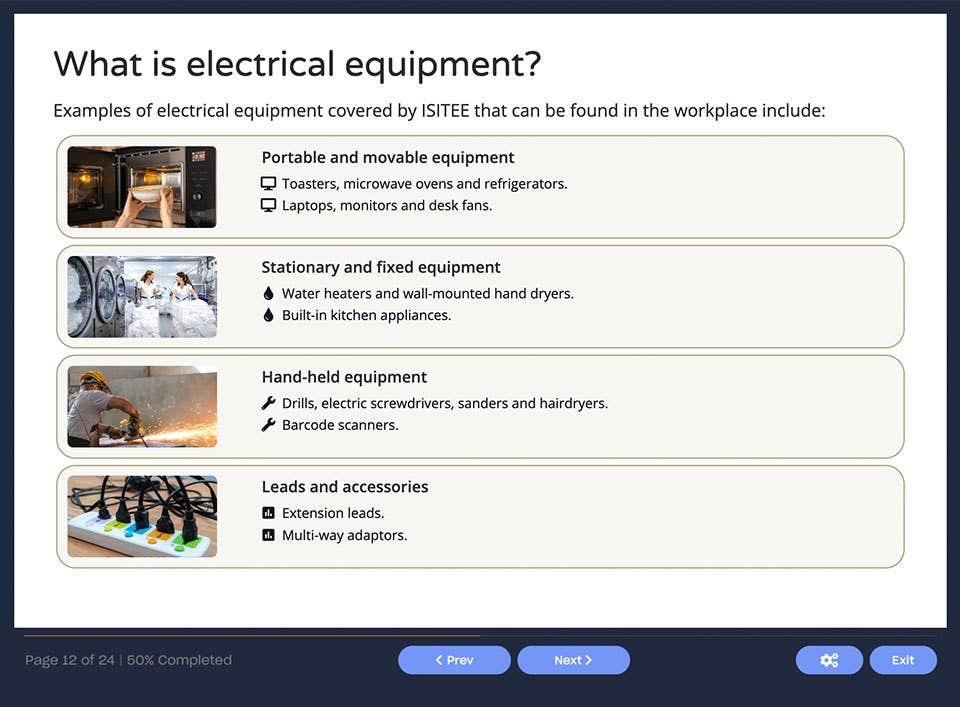Open settings with the gears button
This screenshot has width=960, height=707.
pyautogui.click(x=829, y=660)
